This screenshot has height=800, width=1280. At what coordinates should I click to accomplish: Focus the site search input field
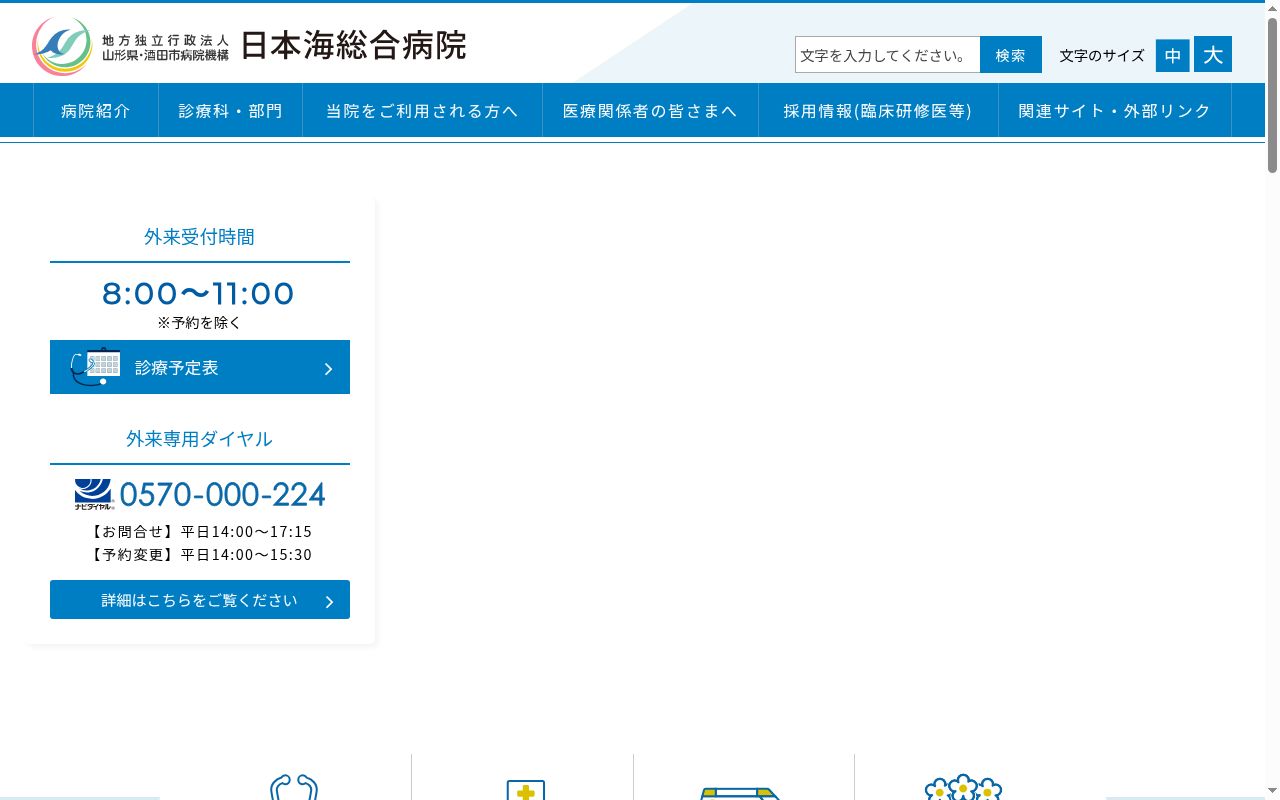point(887,55)
